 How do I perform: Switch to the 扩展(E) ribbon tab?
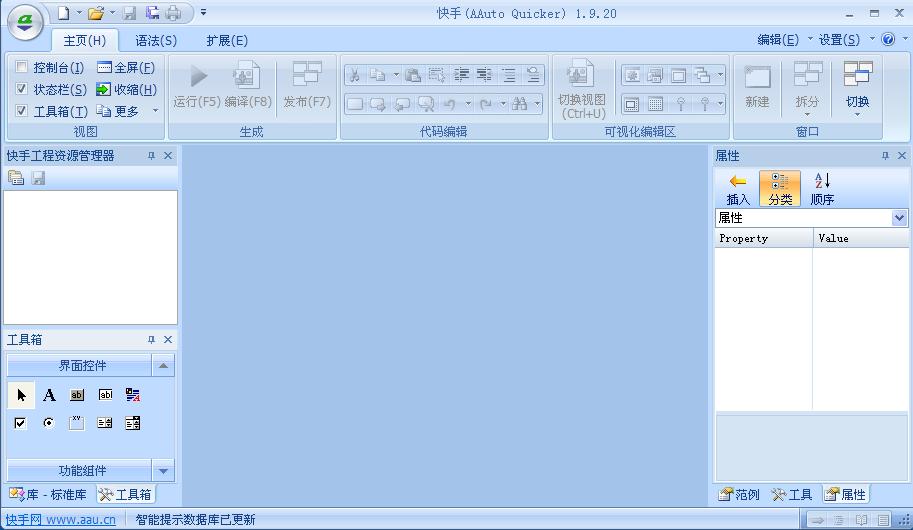[227, 41]
